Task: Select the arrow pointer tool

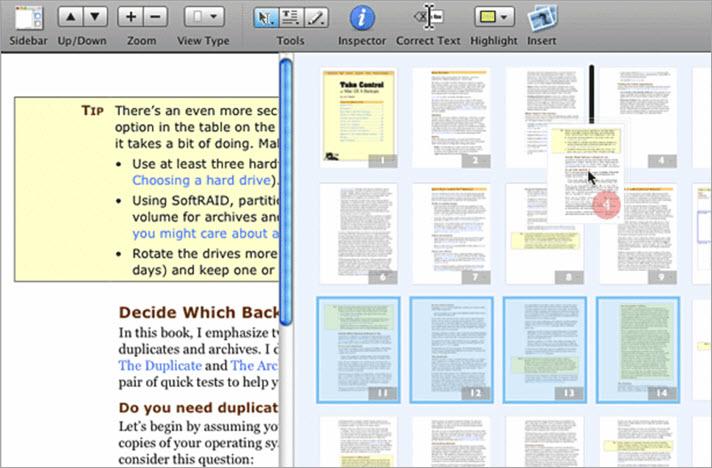Action: 264,18
